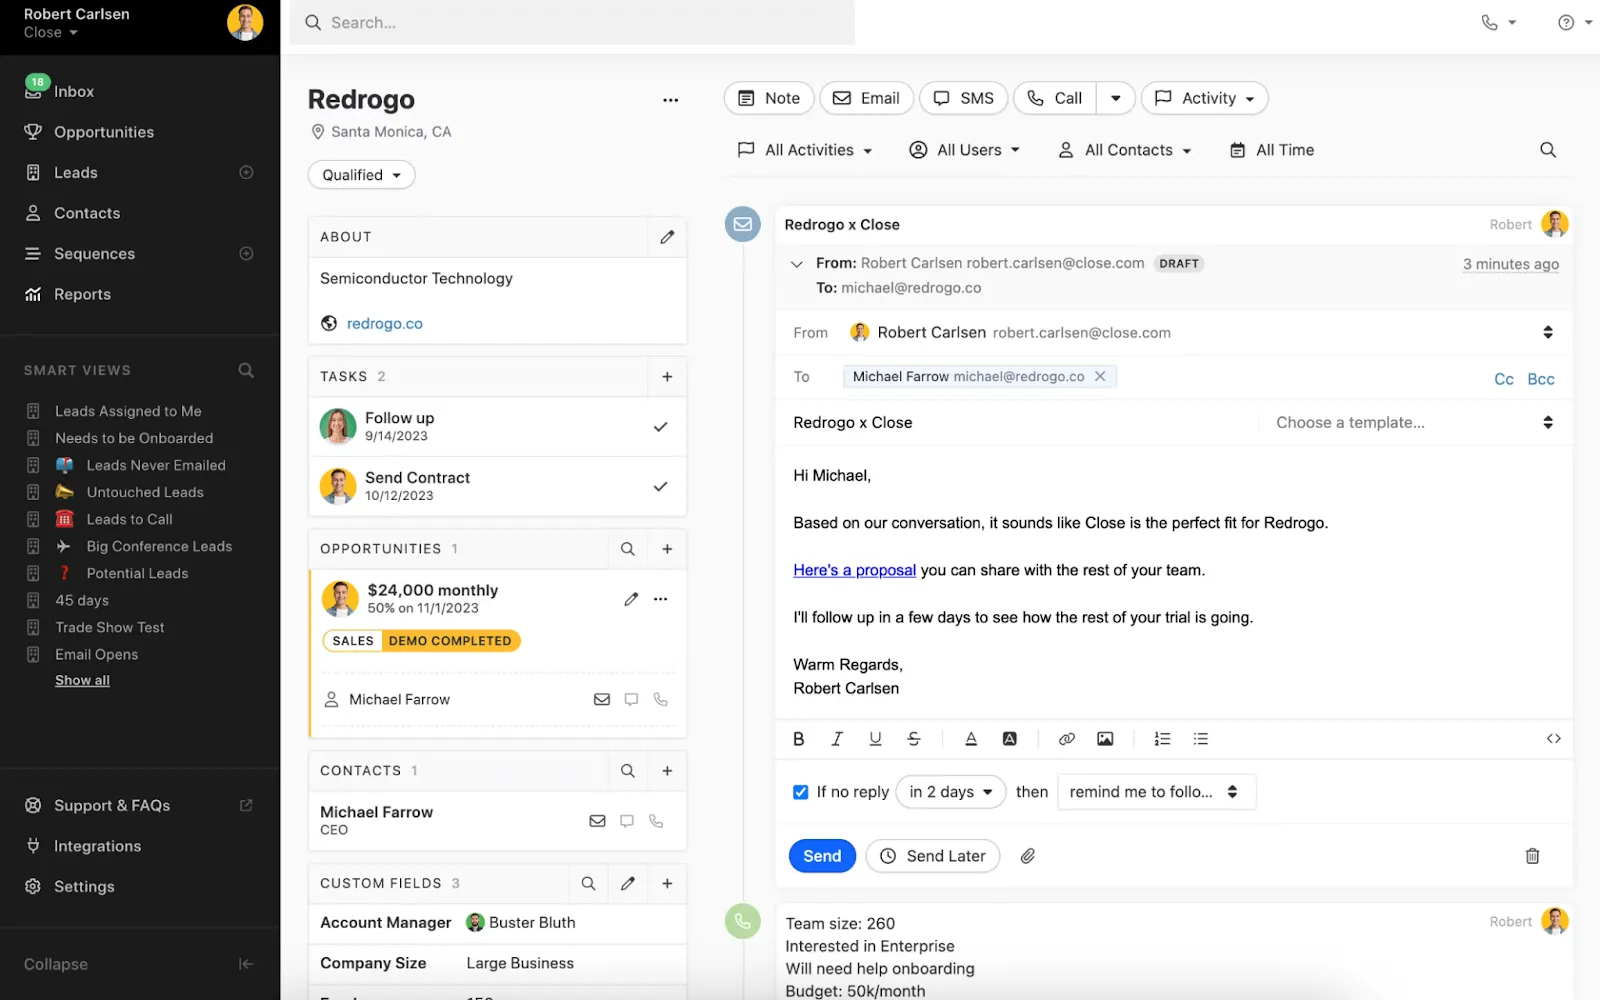Insert an image into the email
Viewport: 1600px width, 1000px height.
tap(1104, 739)
